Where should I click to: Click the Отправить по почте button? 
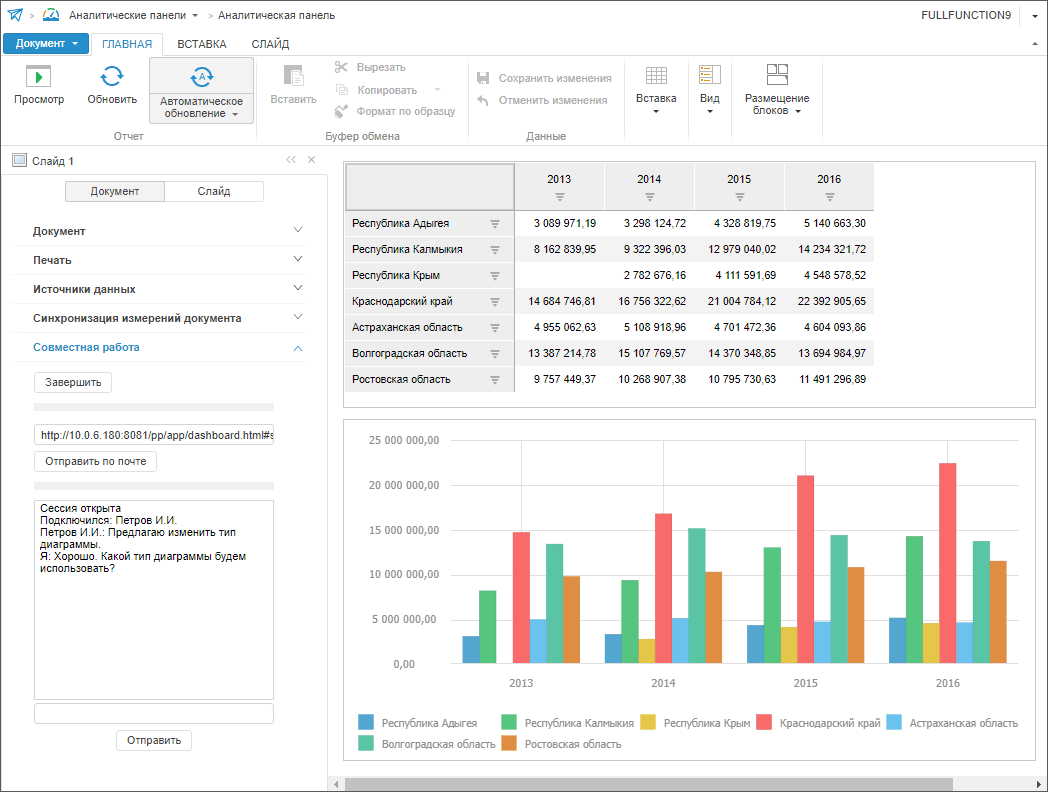(x=95, y=461)
